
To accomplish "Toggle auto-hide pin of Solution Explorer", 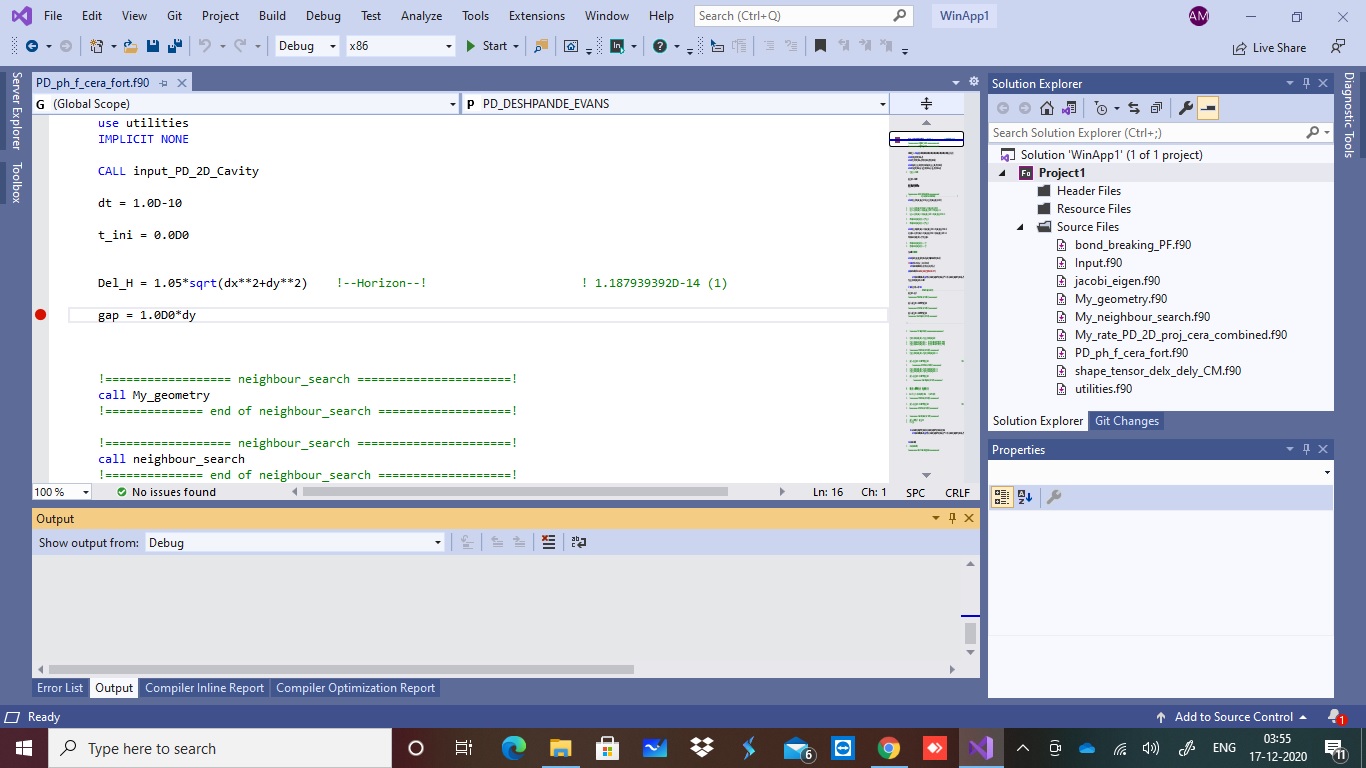I will (x=1306, y=84).
